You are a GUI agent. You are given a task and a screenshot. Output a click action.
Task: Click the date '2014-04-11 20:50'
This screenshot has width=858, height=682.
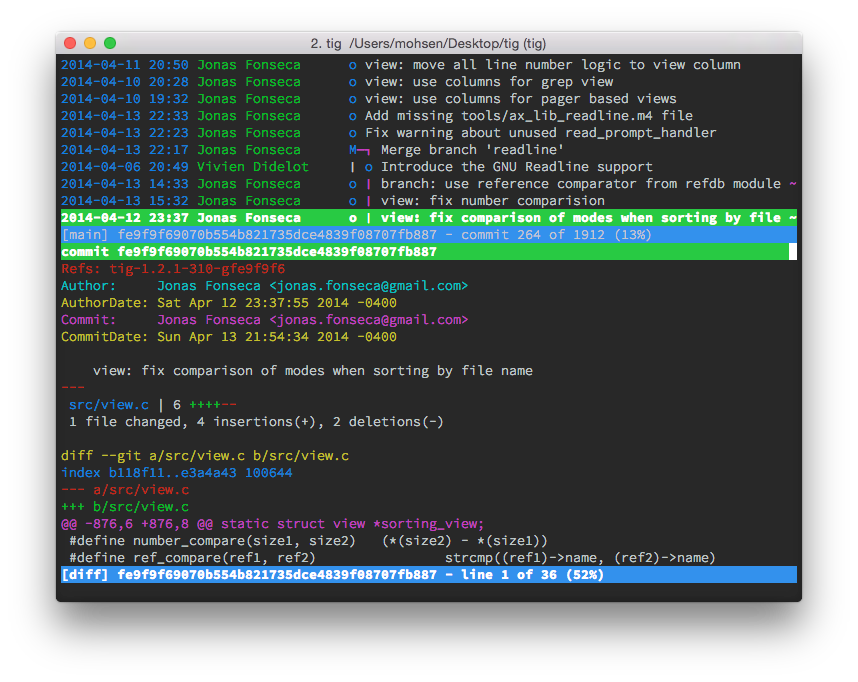[x=125, y=65]
